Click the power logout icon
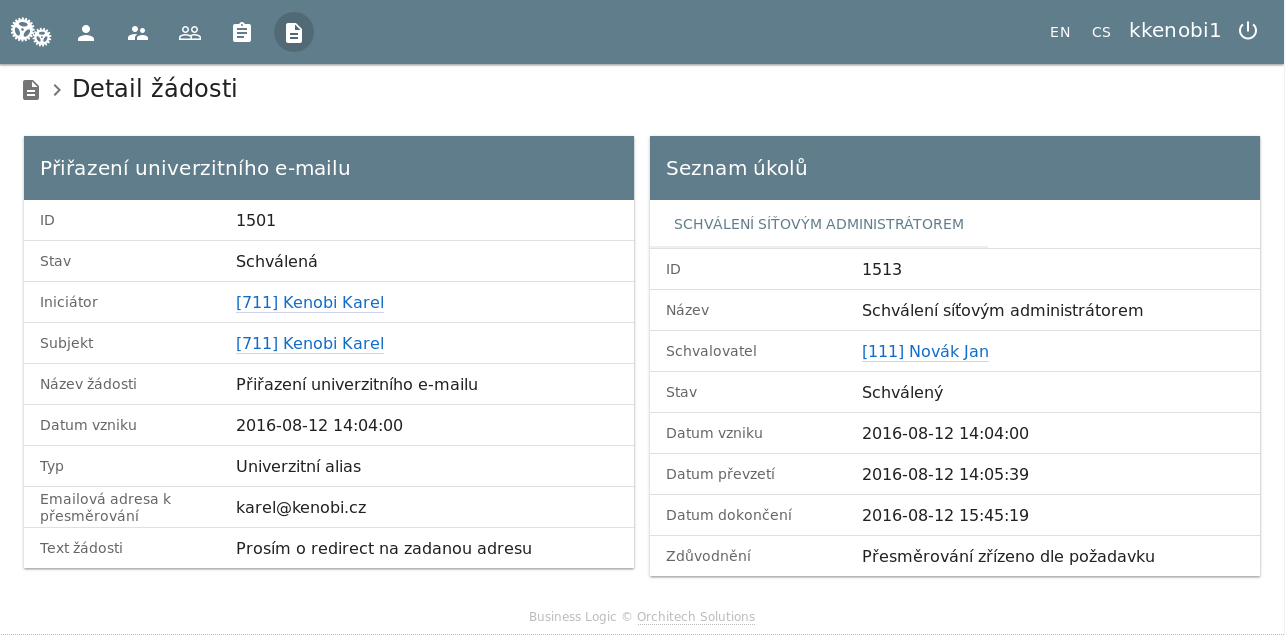The image size is (1285, 635). pyautogui.click(x=1248, y=31)
